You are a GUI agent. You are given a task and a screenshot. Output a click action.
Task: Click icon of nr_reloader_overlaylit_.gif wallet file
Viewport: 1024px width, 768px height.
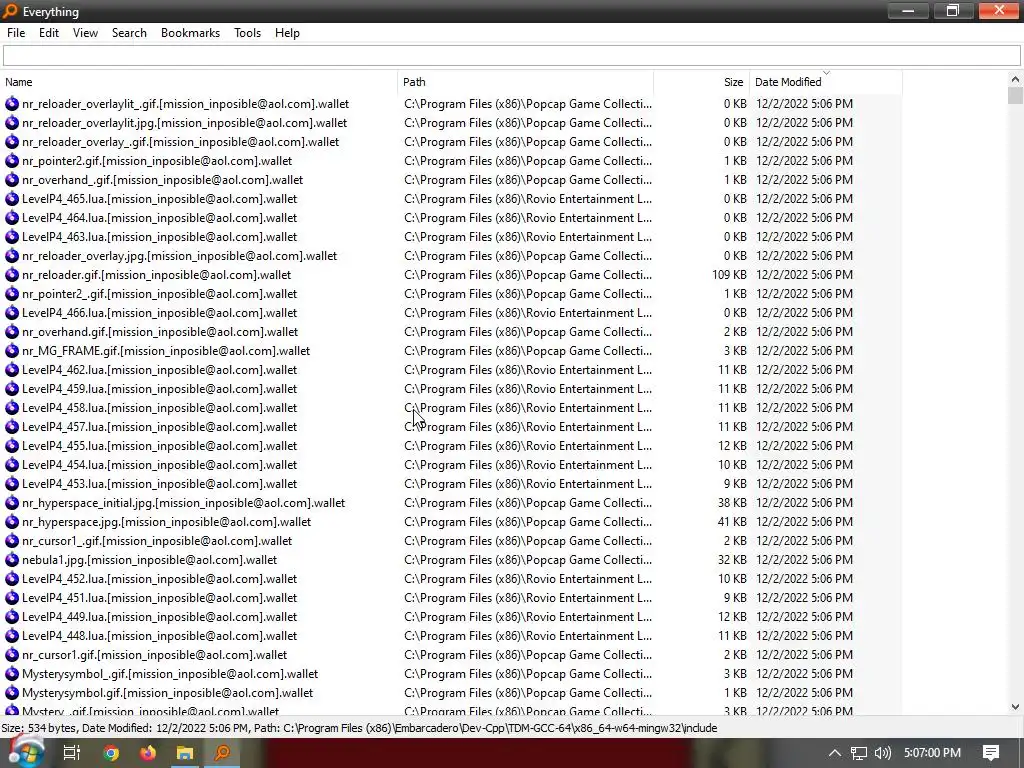coord(12,104)
